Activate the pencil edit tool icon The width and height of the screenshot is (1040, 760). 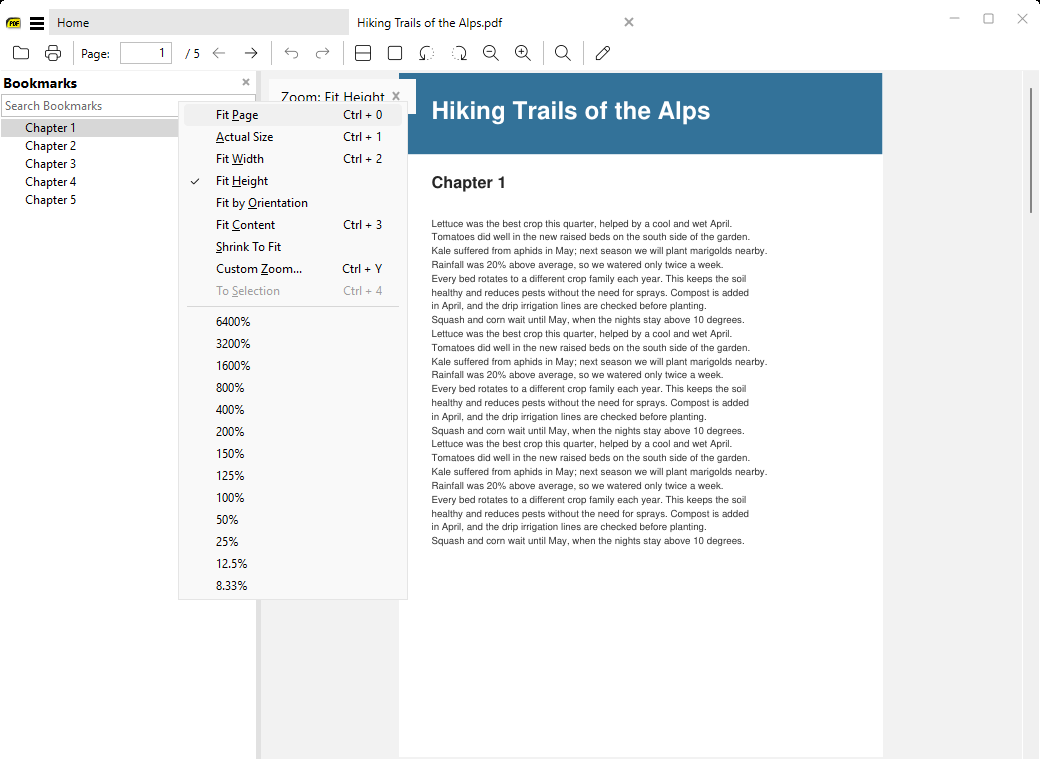click(602, 53)
